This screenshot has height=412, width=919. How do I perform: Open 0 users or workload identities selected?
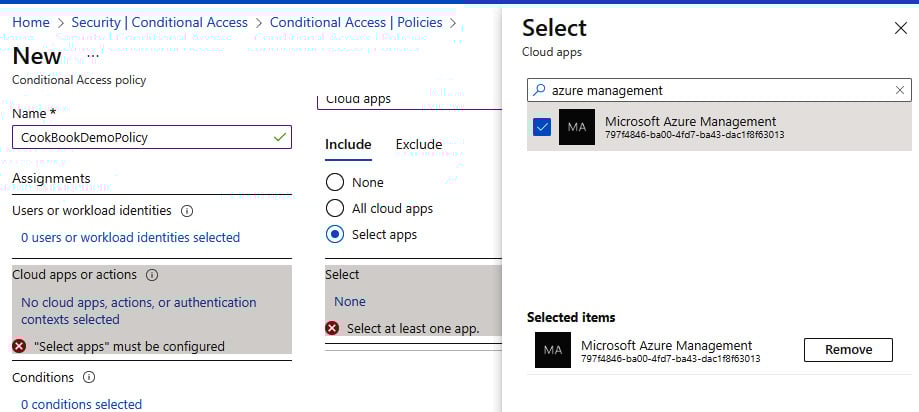(131, 237)
